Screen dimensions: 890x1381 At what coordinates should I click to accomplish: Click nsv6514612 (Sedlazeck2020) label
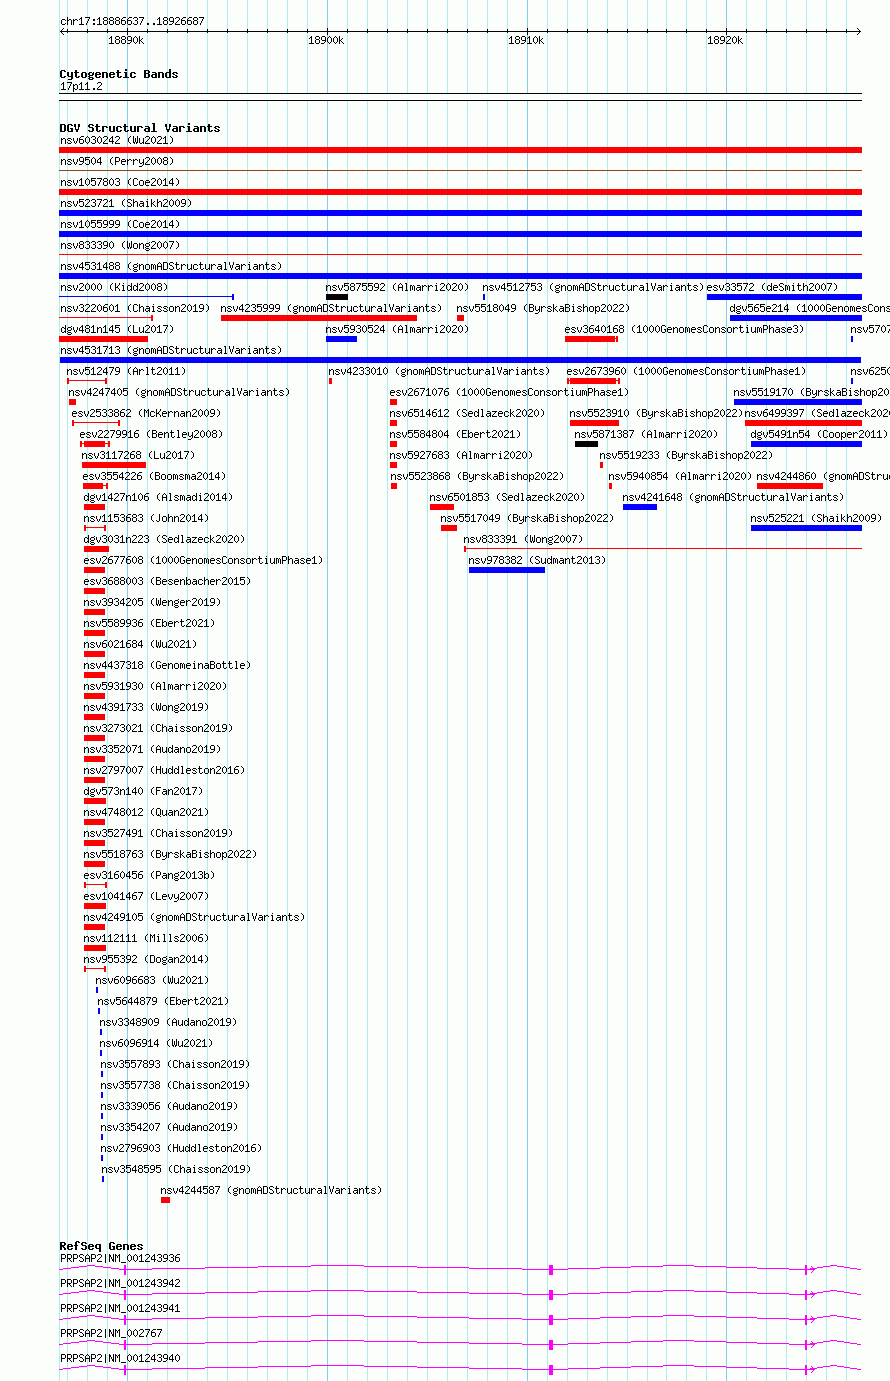(x=467, y=413)
